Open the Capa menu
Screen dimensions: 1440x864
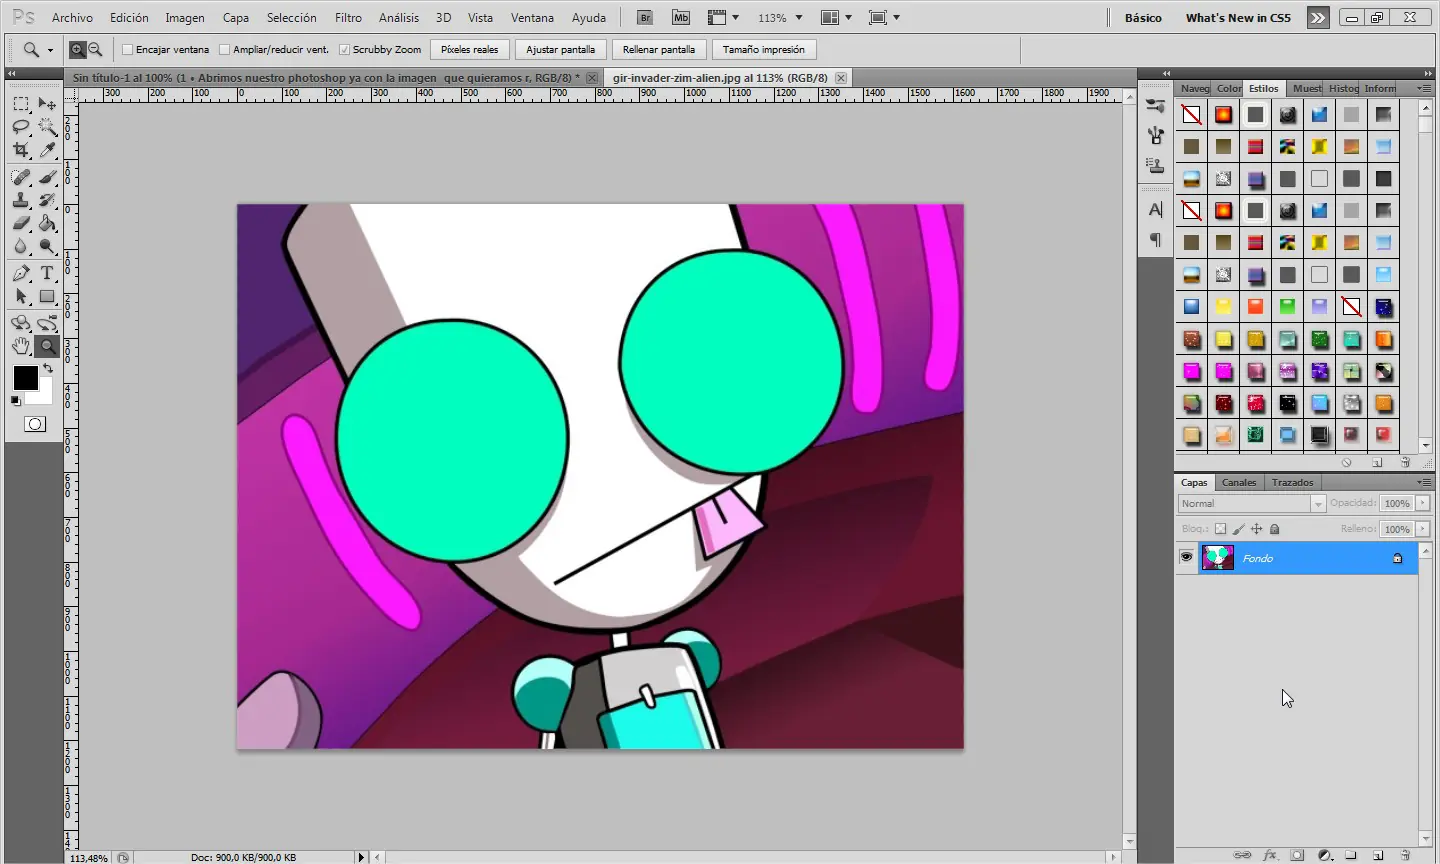(x=236, y=18)
